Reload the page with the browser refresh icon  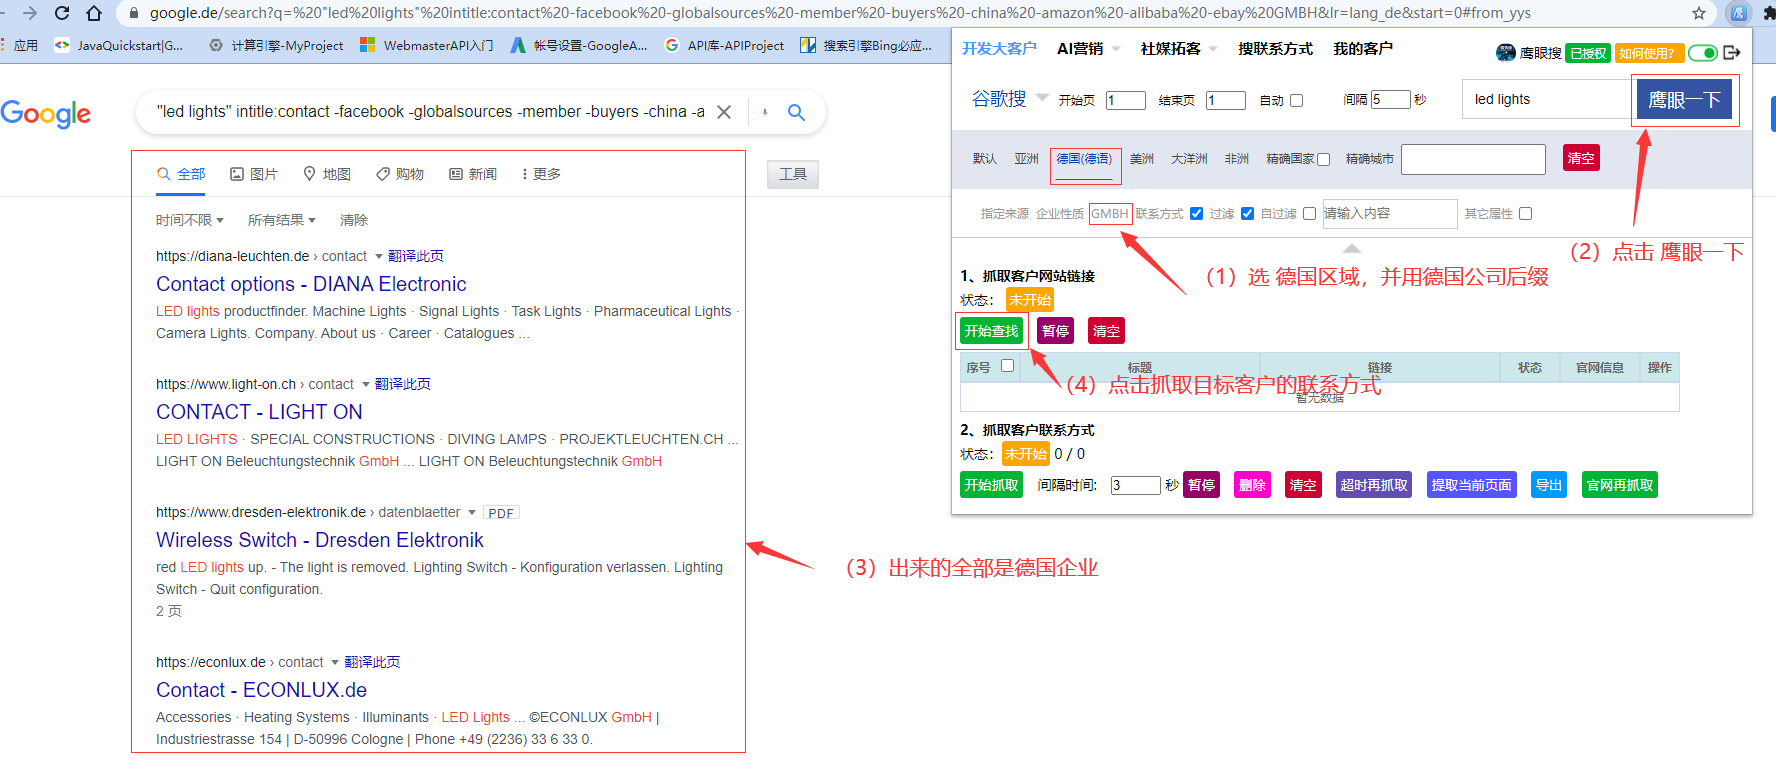62,13
